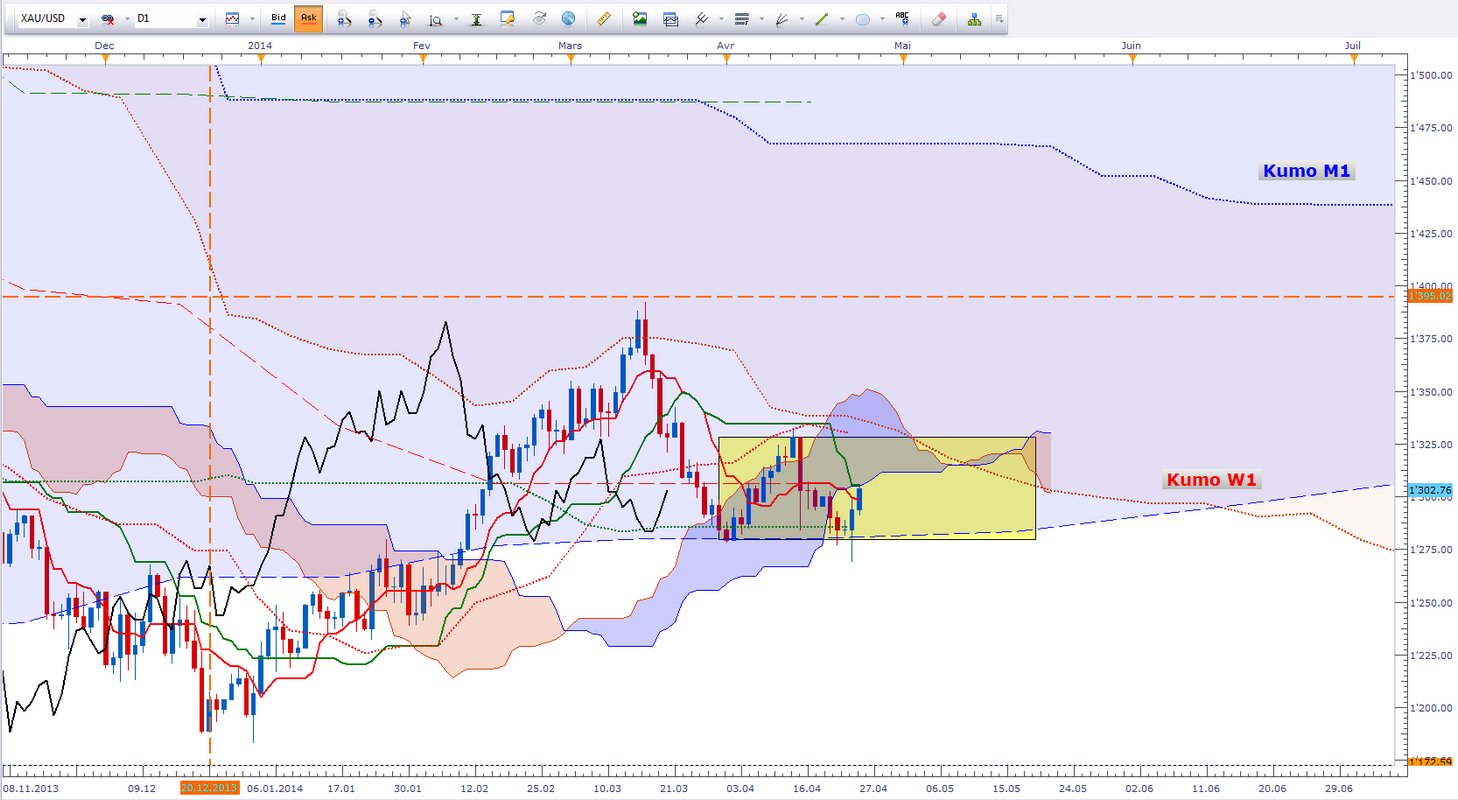The height and width of the screenshot is (800, 1458).
Task: Click the zoom-to-area magnifier icon
Action: tap(435, 19)
